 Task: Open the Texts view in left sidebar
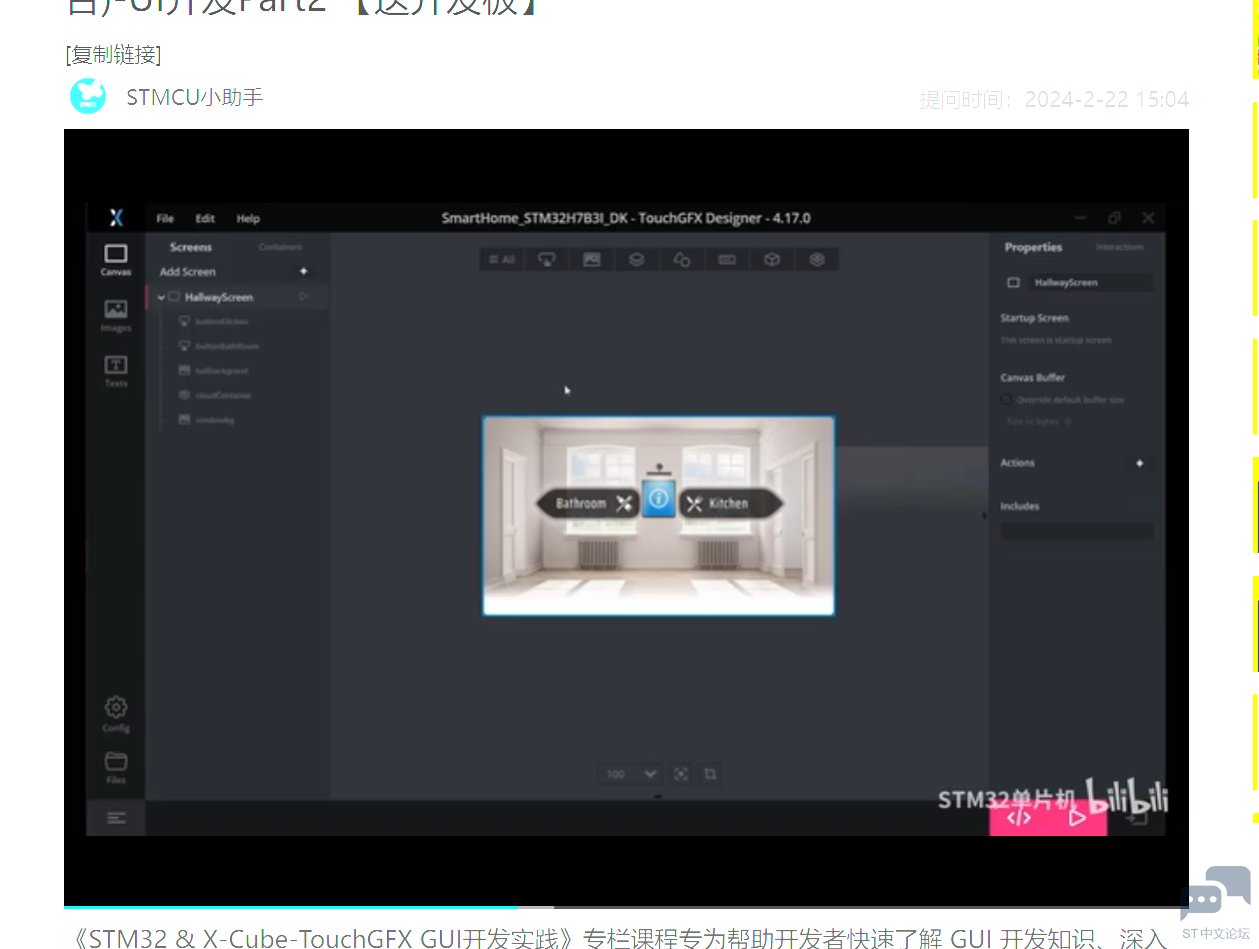coord(116,371)
